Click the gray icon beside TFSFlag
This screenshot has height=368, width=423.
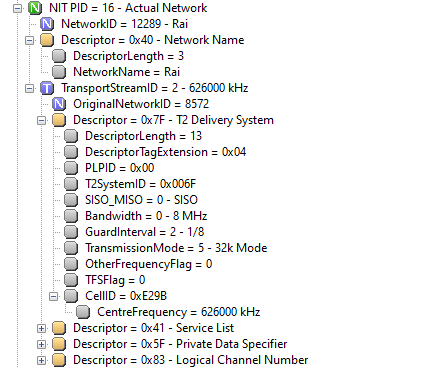coord(71,280)
